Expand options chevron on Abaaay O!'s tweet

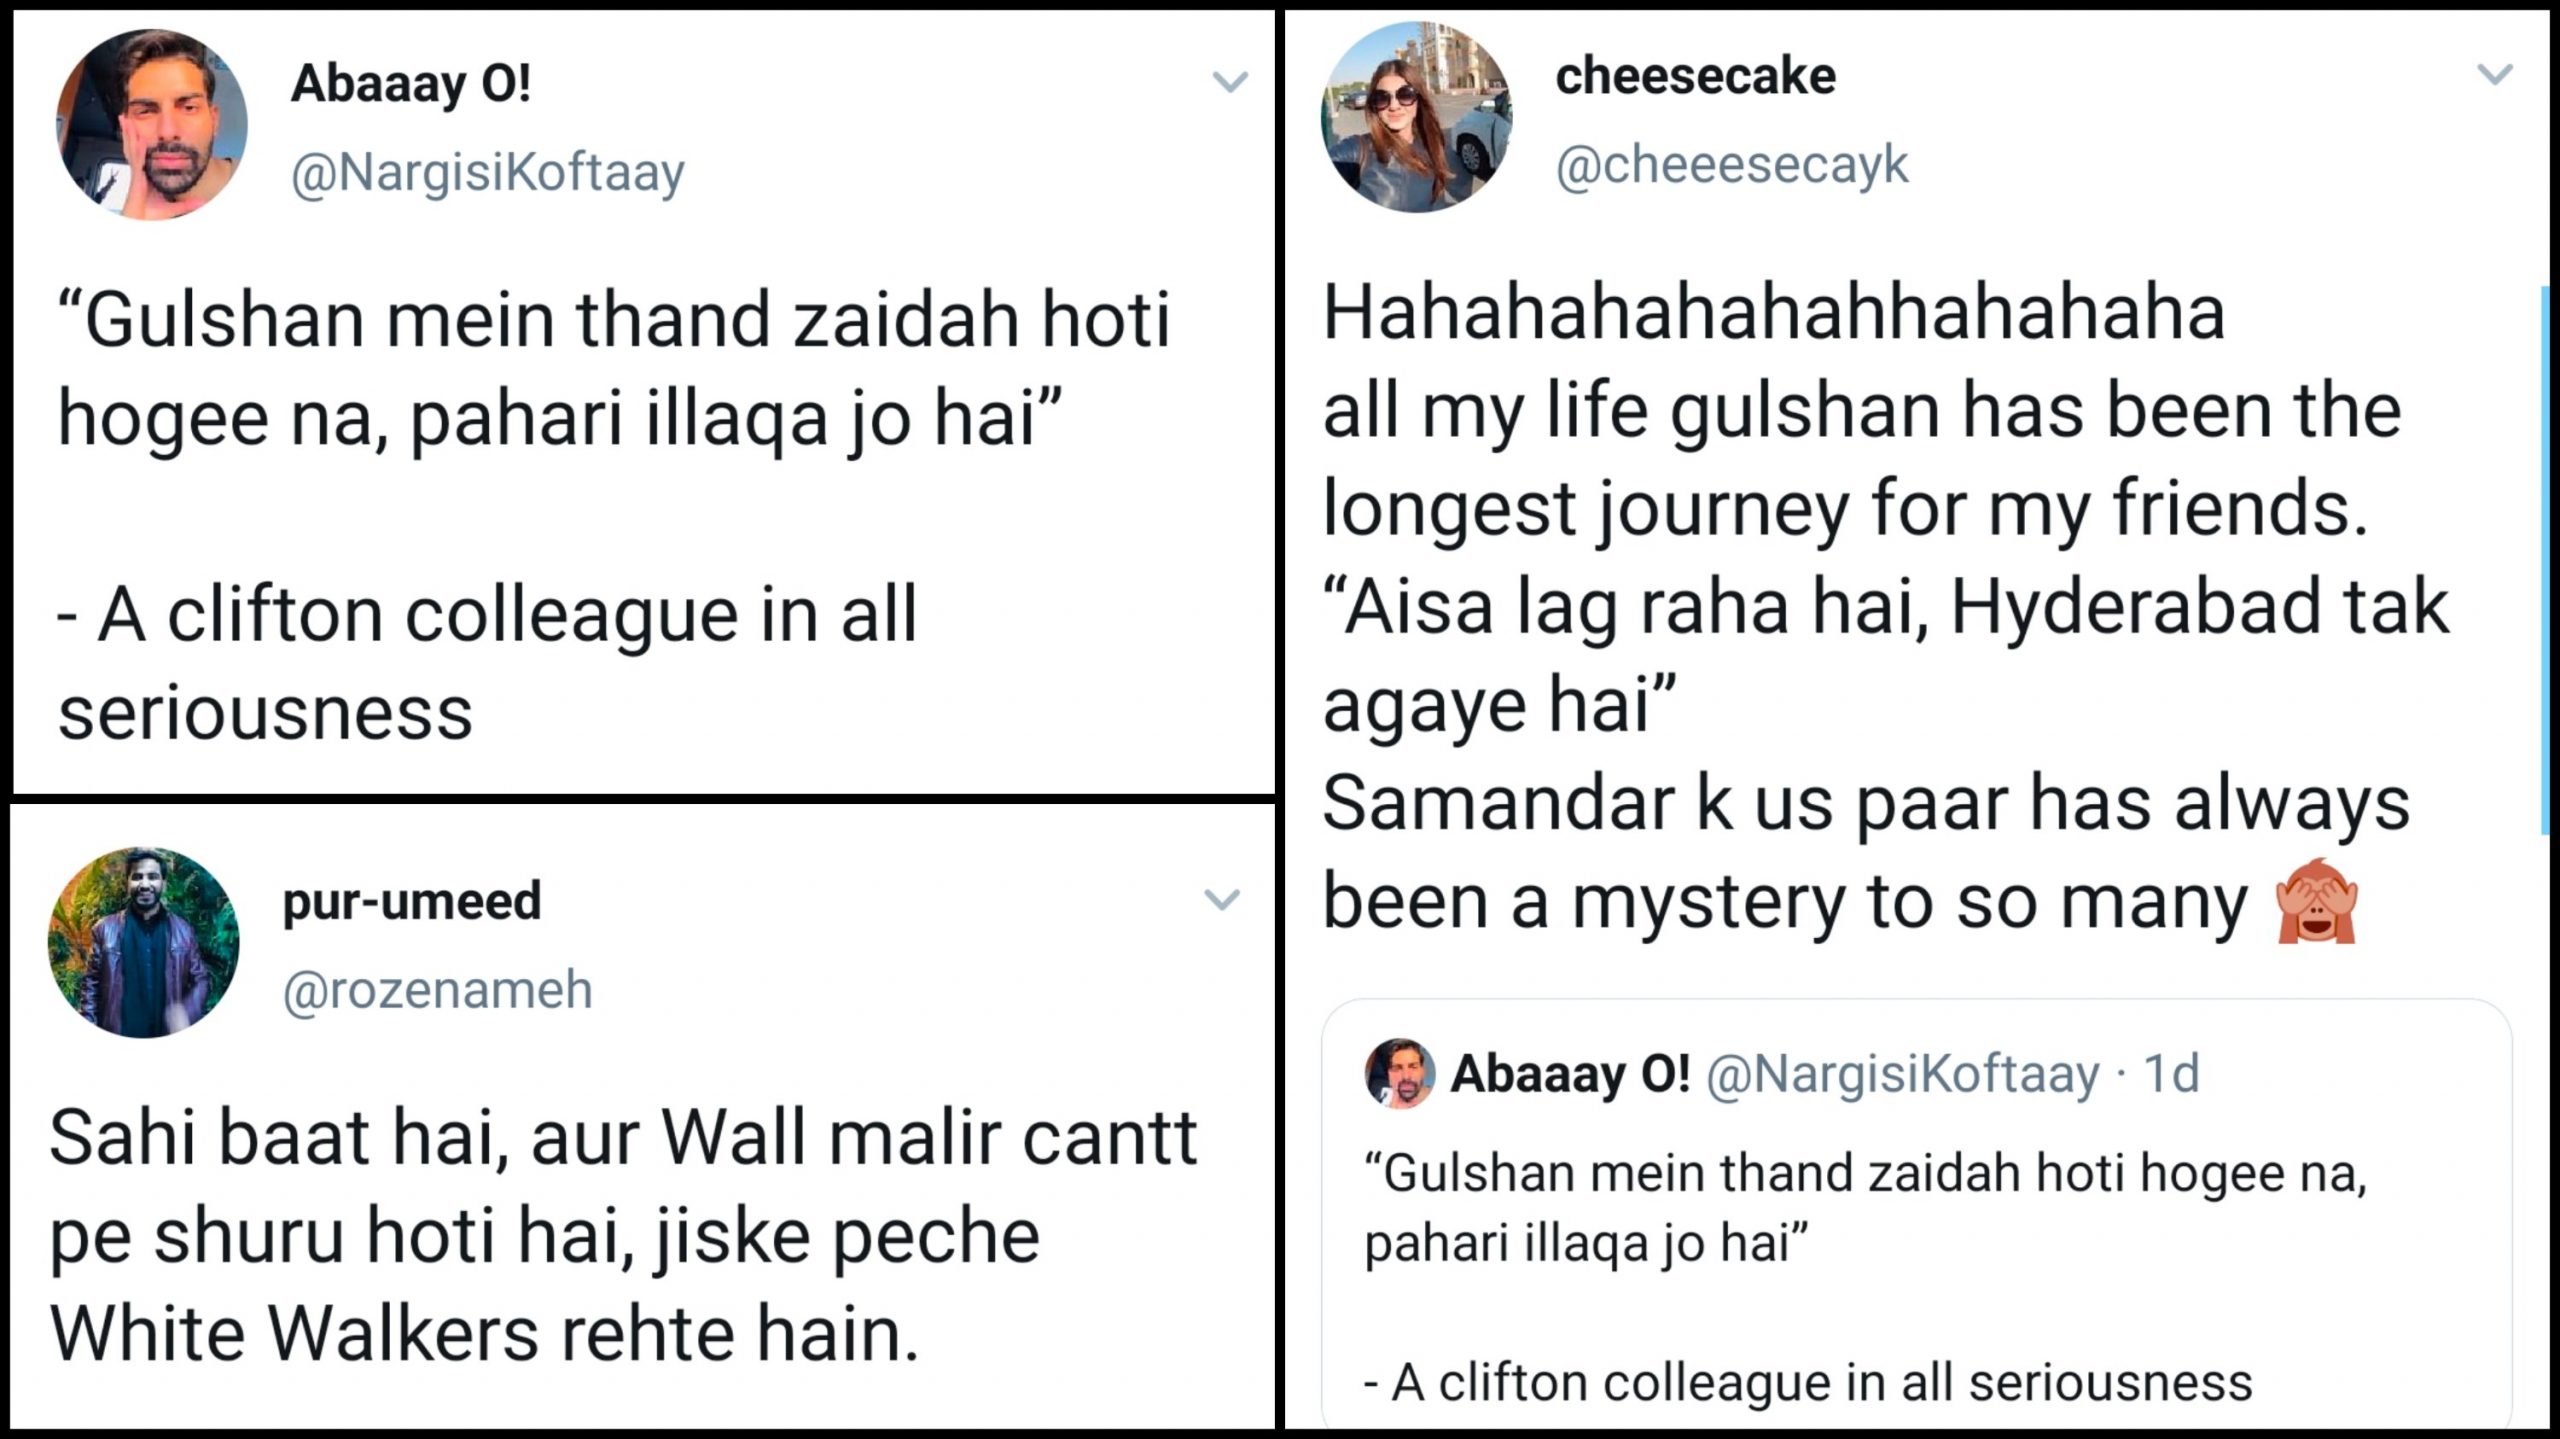1229,82
